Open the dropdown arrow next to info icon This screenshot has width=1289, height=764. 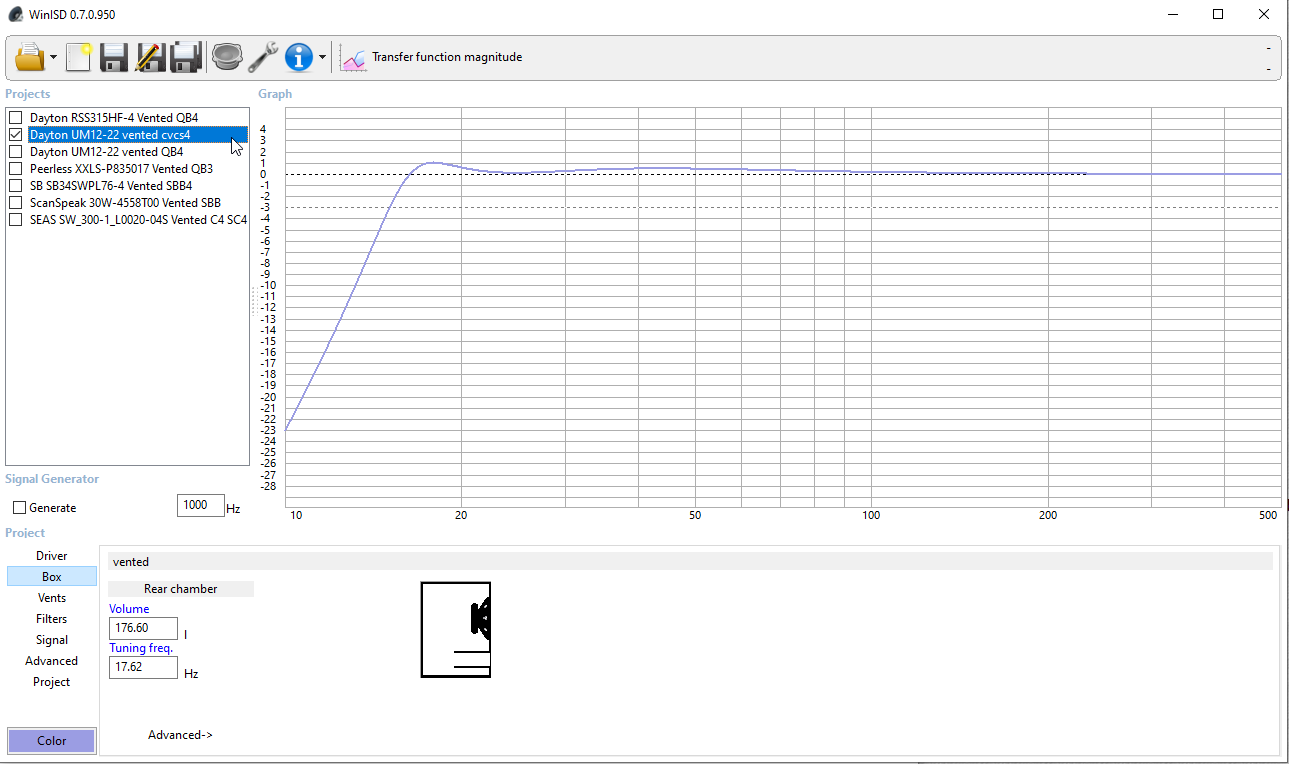322,58
